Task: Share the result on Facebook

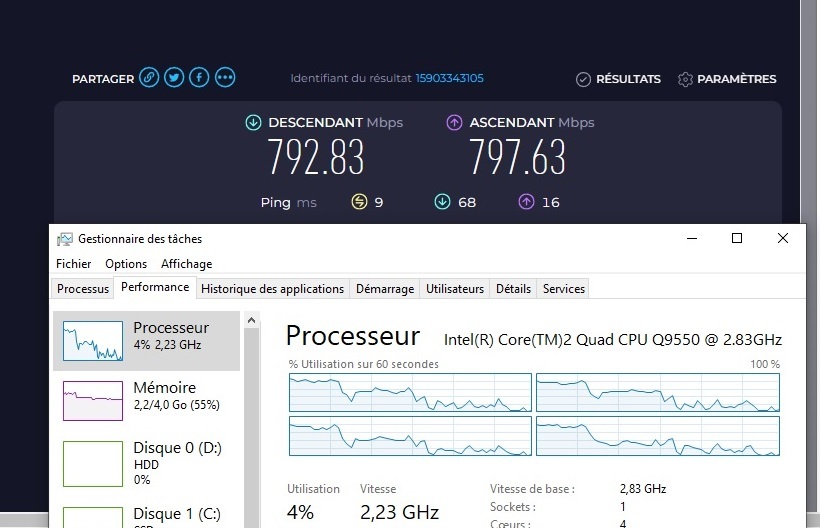Action: coord(199,78)
